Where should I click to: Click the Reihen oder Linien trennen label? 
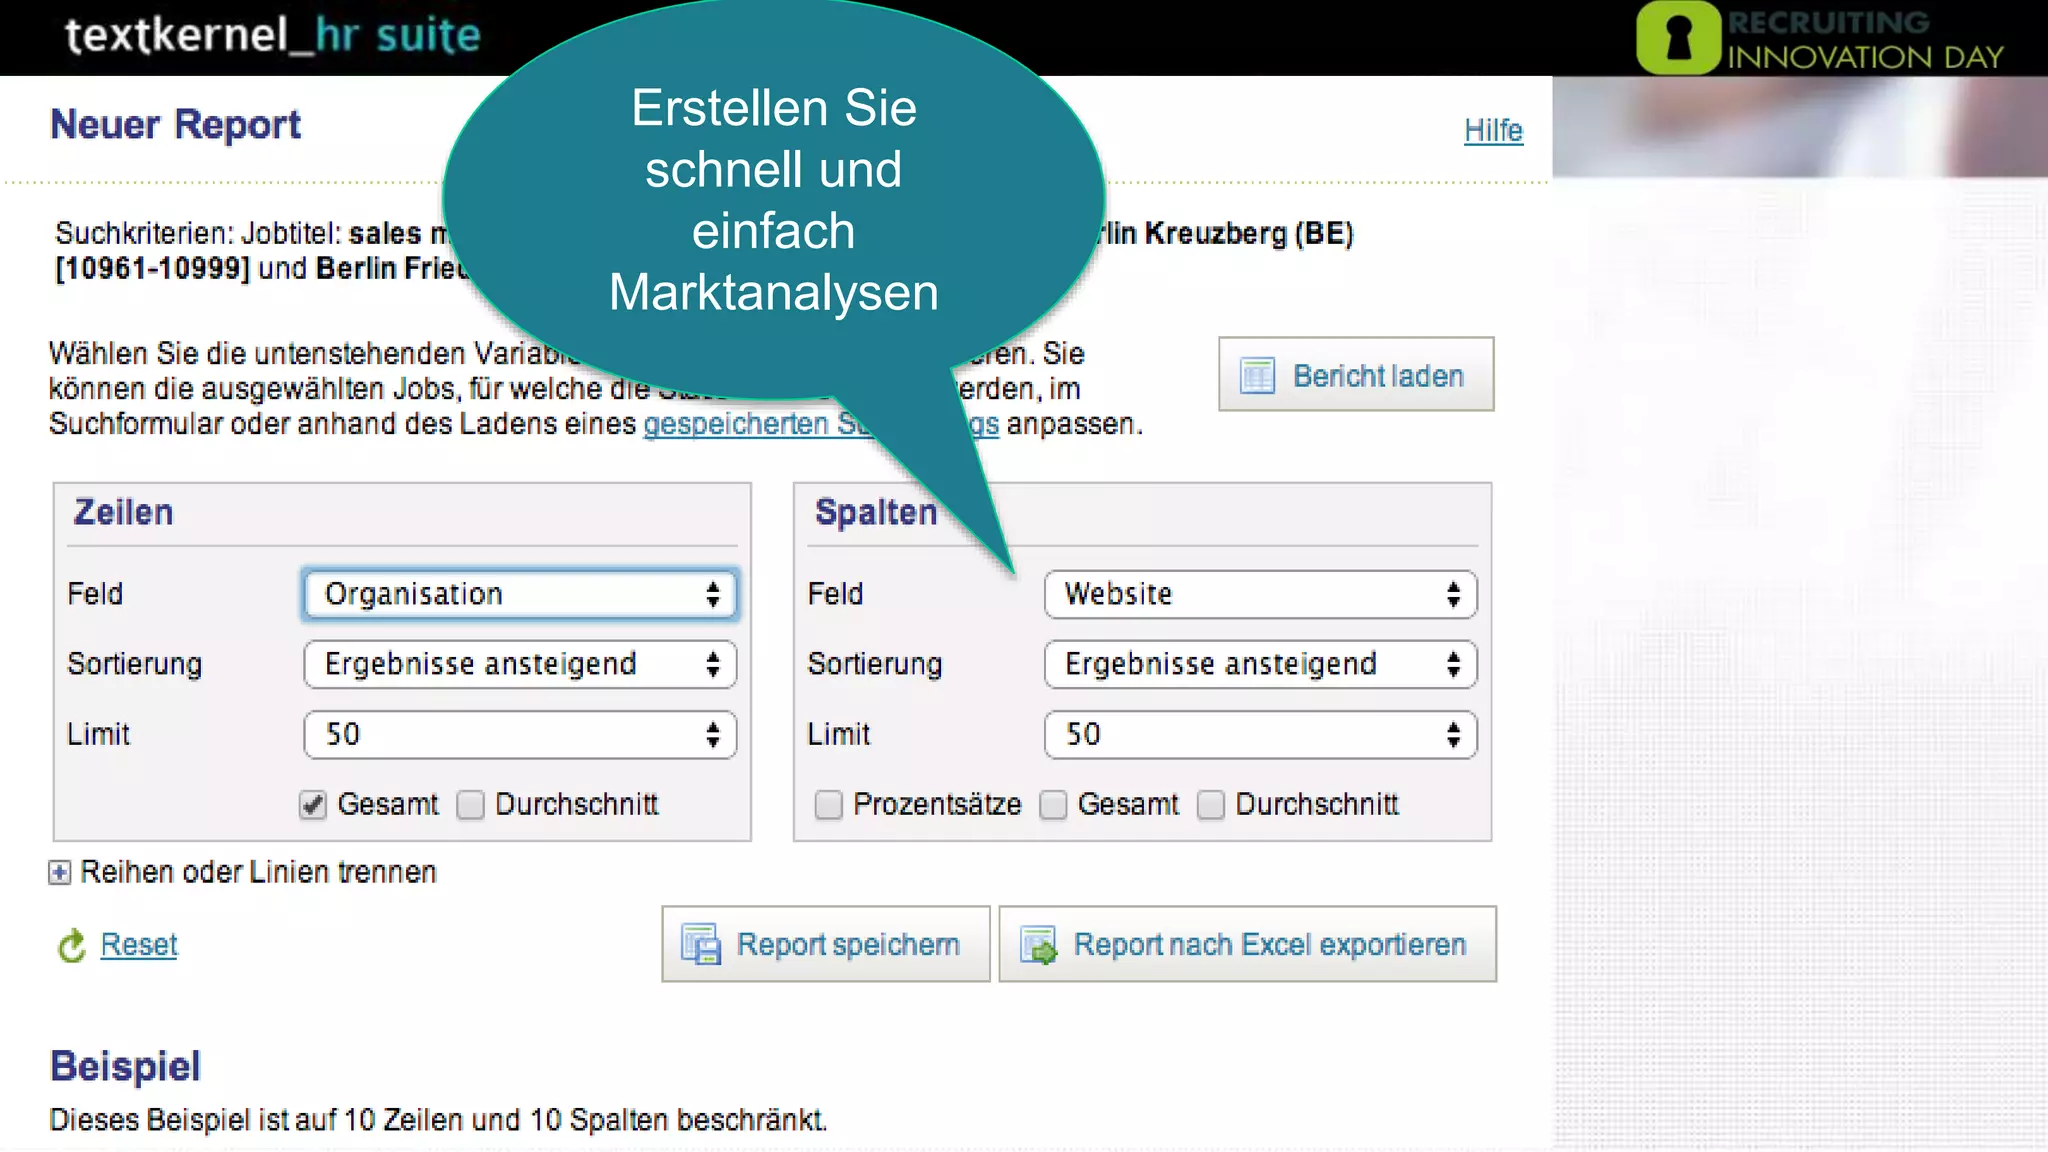pyautogui.click(x=258, y=872)
